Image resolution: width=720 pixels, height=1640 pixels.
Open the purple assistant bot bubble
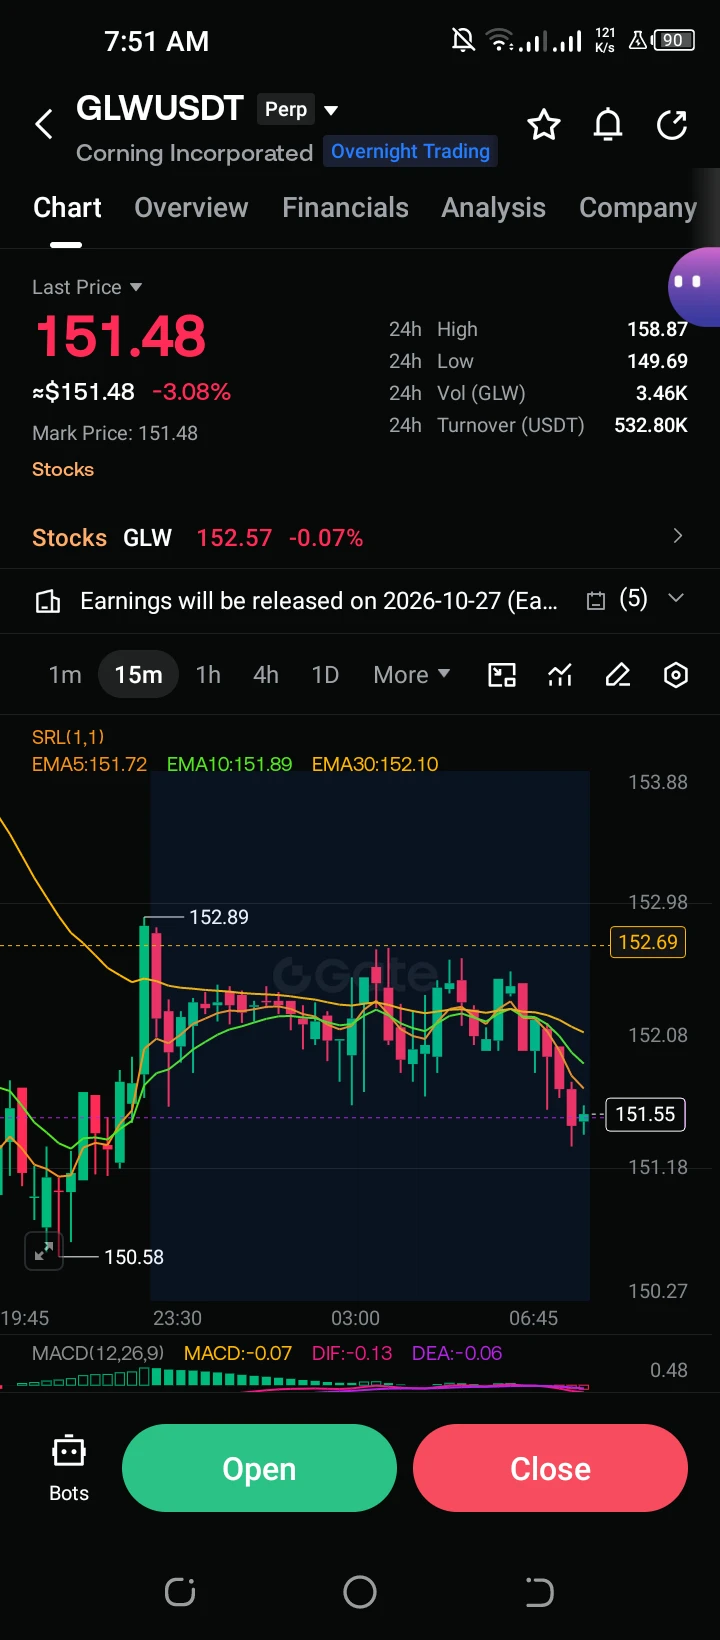click(694, 286)
